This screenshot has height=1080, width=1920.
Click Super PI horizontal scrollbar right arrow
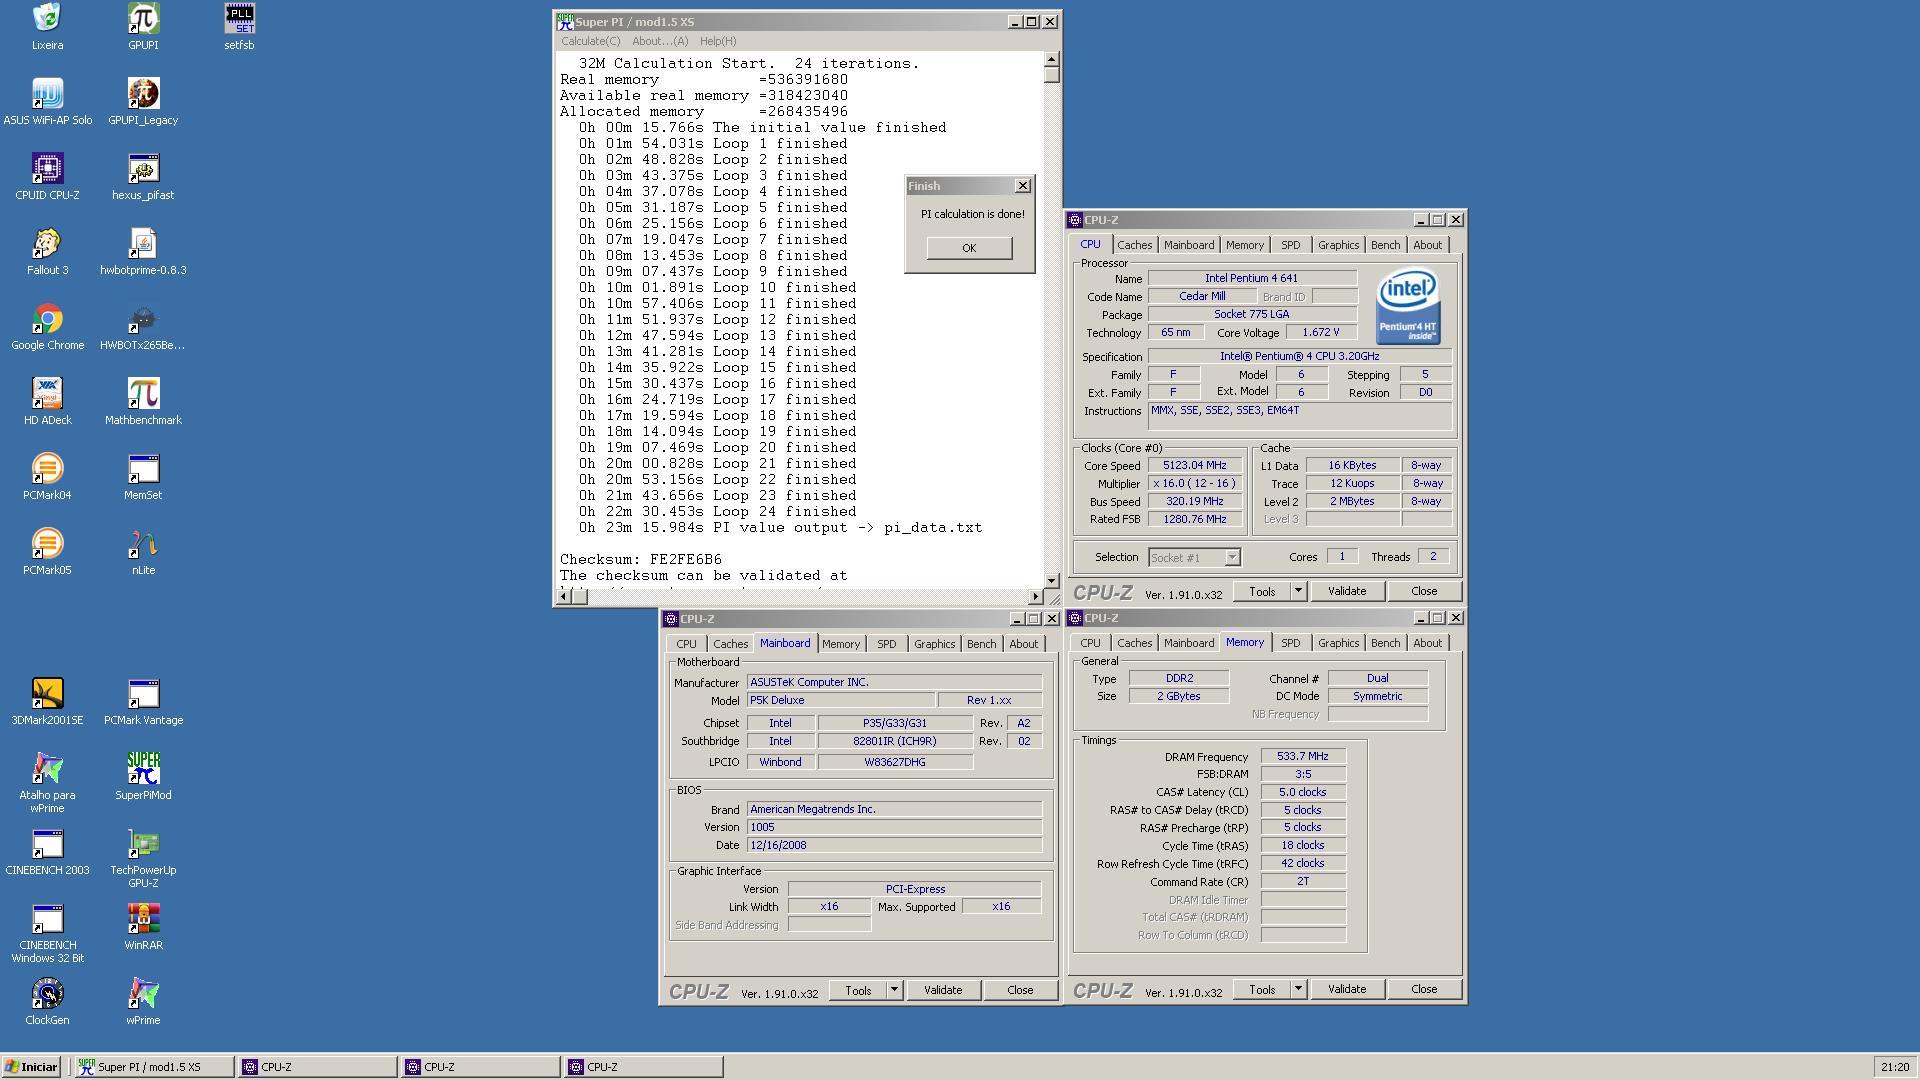click(1036, 596)
